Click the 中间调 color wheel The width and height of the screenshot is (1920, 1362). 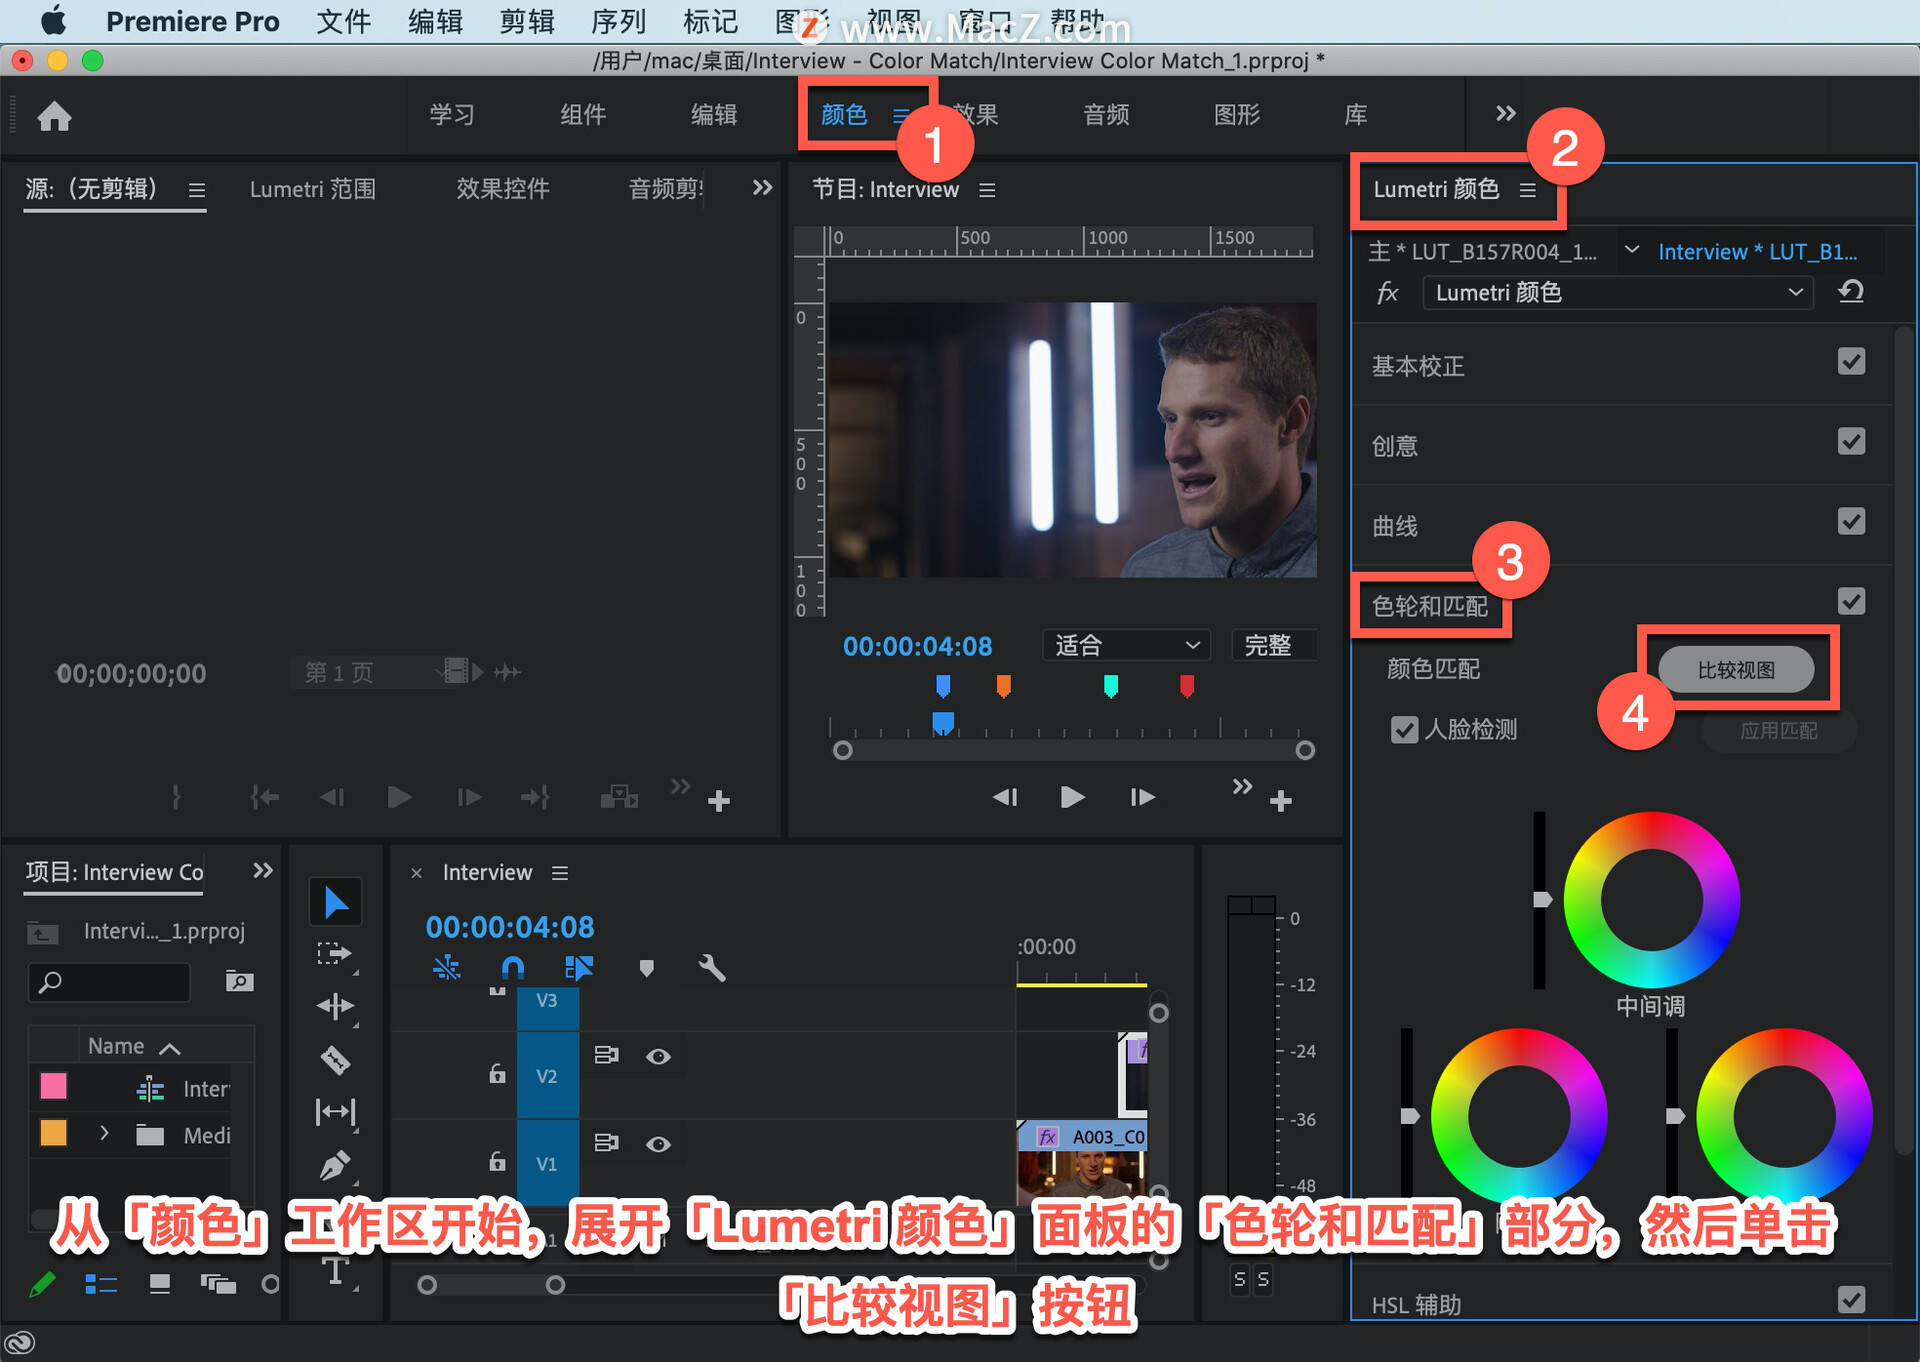click(x=1651, y=899)
